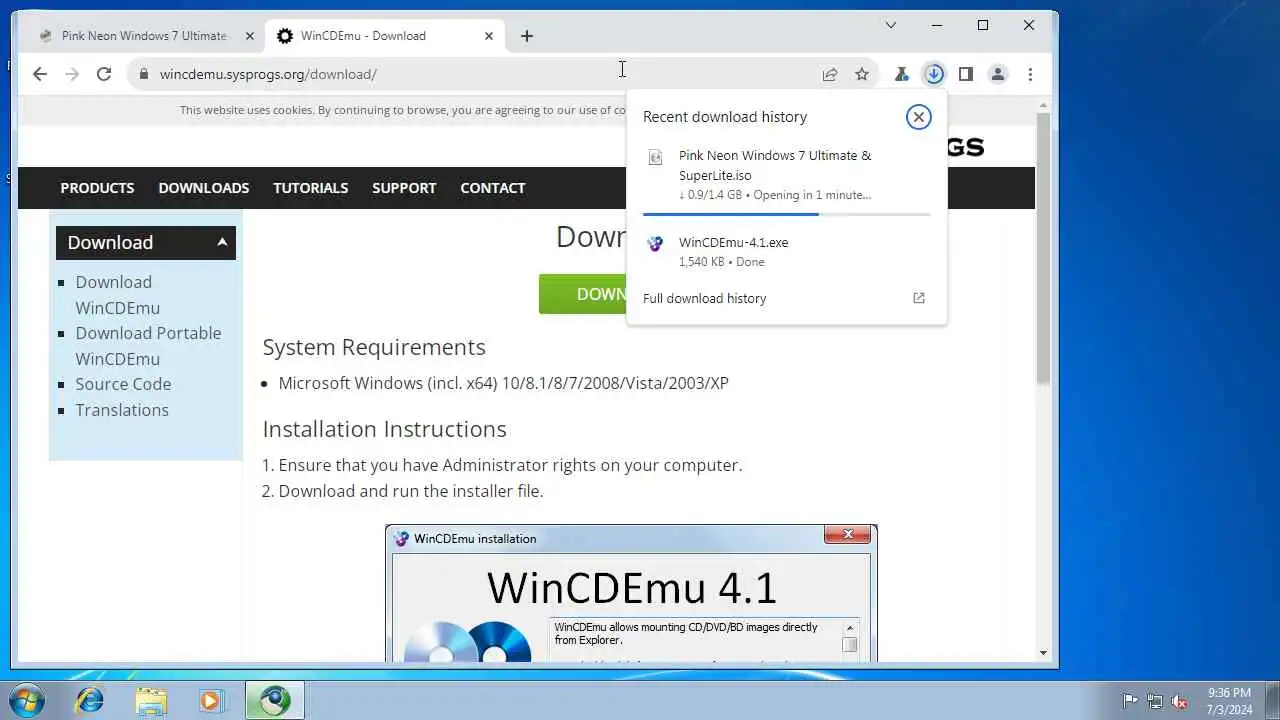Click the ISO file icon in downloads

coord(655,157)
